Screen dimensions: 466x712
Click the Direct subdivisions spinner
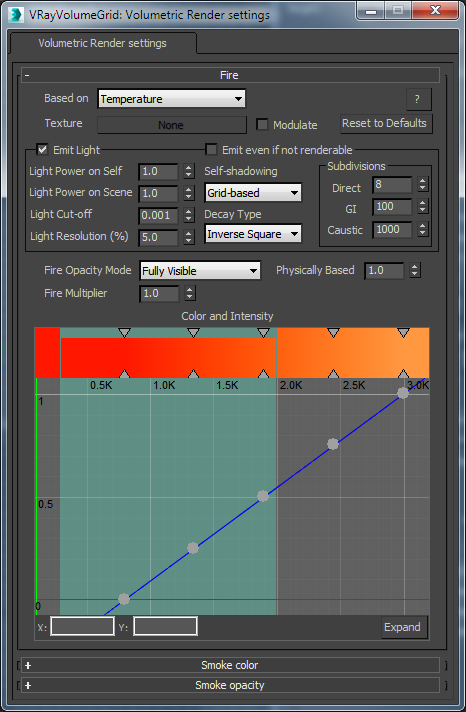(423, 184)
